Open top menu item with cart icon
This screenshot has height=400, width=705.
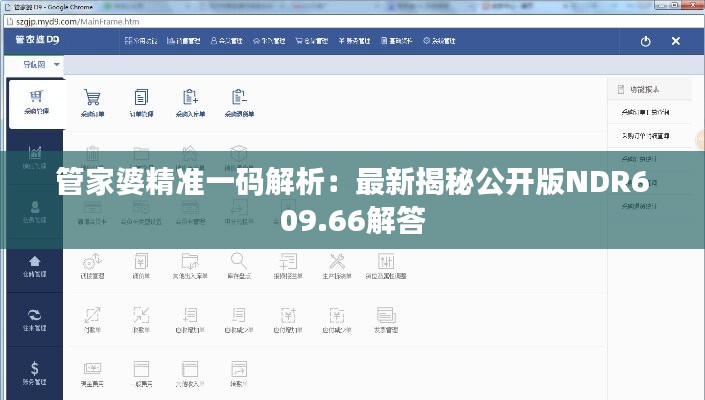312,41
